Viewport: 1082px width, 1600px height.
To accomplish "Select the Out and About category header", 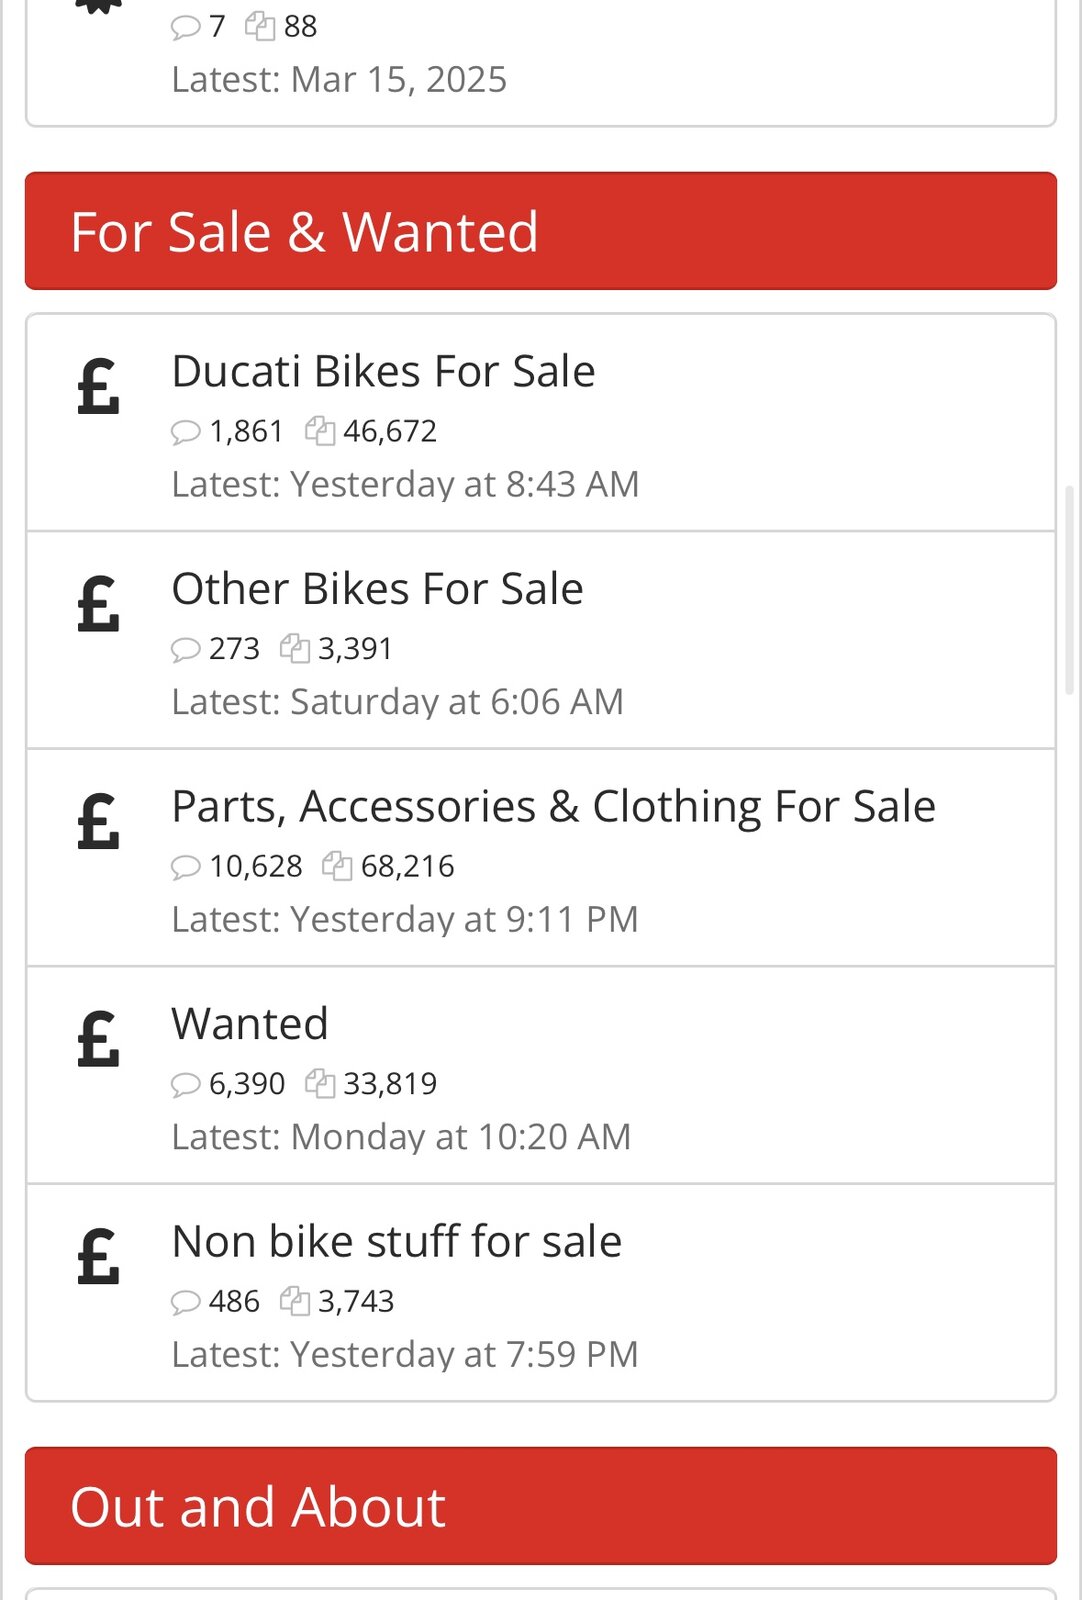I will tap(258, 1507).
